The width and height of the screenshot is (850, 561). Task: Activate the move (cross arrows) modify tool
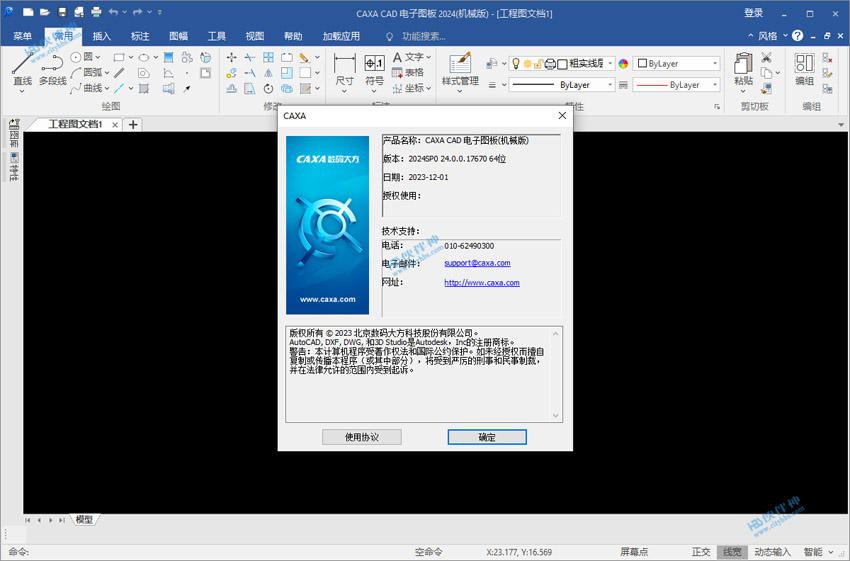231,57
